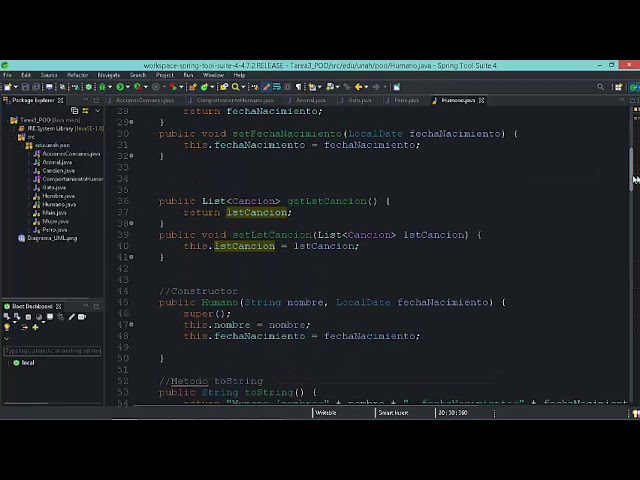The image size is (640, 480).
Task: Select Mujer.java in Package Explorer
Action: [x=51, y=221]
